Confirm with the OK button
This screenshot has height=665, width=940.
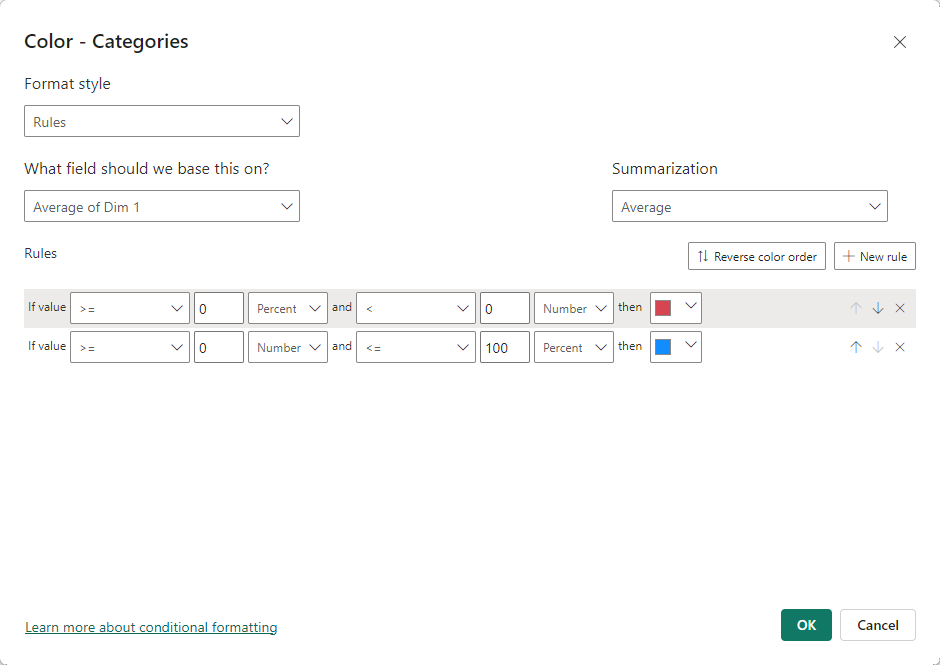pos(806,625)
